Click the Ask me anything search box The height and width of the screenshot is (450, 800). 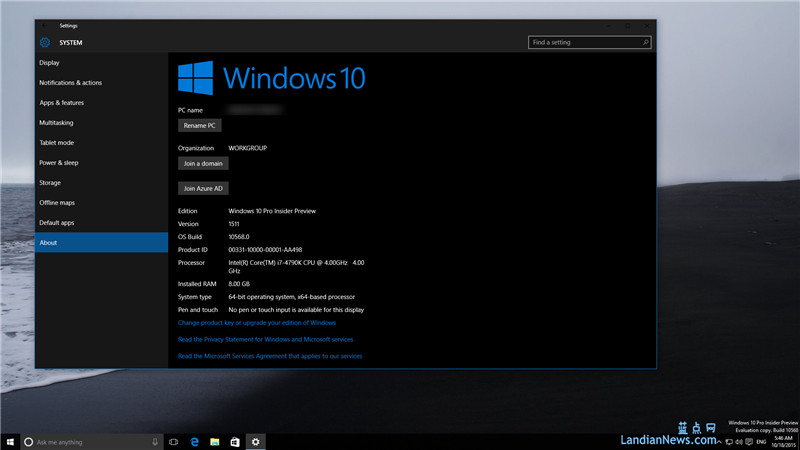pos(92,442)
